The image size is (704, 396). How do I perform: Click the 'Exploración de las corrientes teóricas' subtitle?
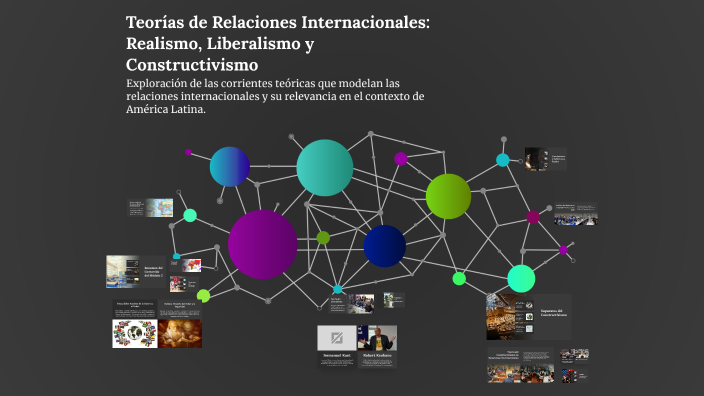275,96
